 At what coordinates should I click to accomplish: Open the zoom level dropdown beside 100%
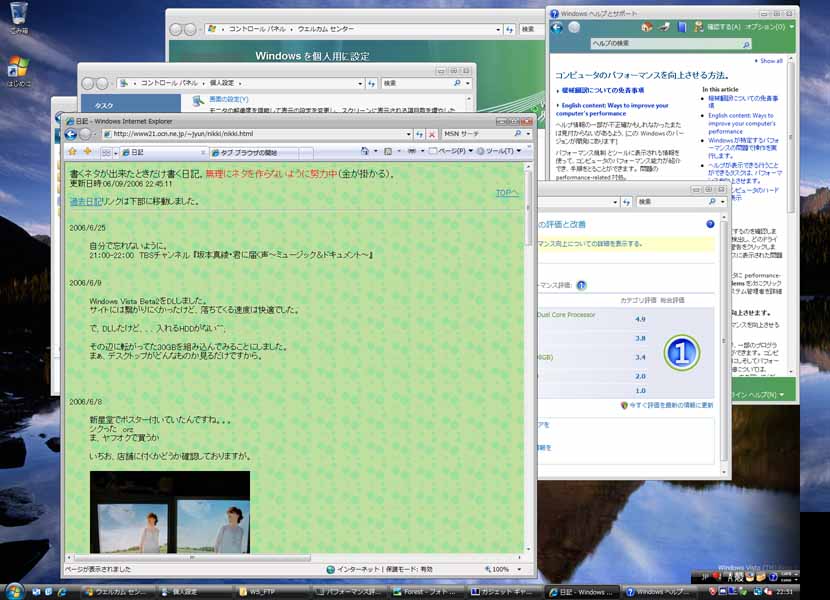519,569
